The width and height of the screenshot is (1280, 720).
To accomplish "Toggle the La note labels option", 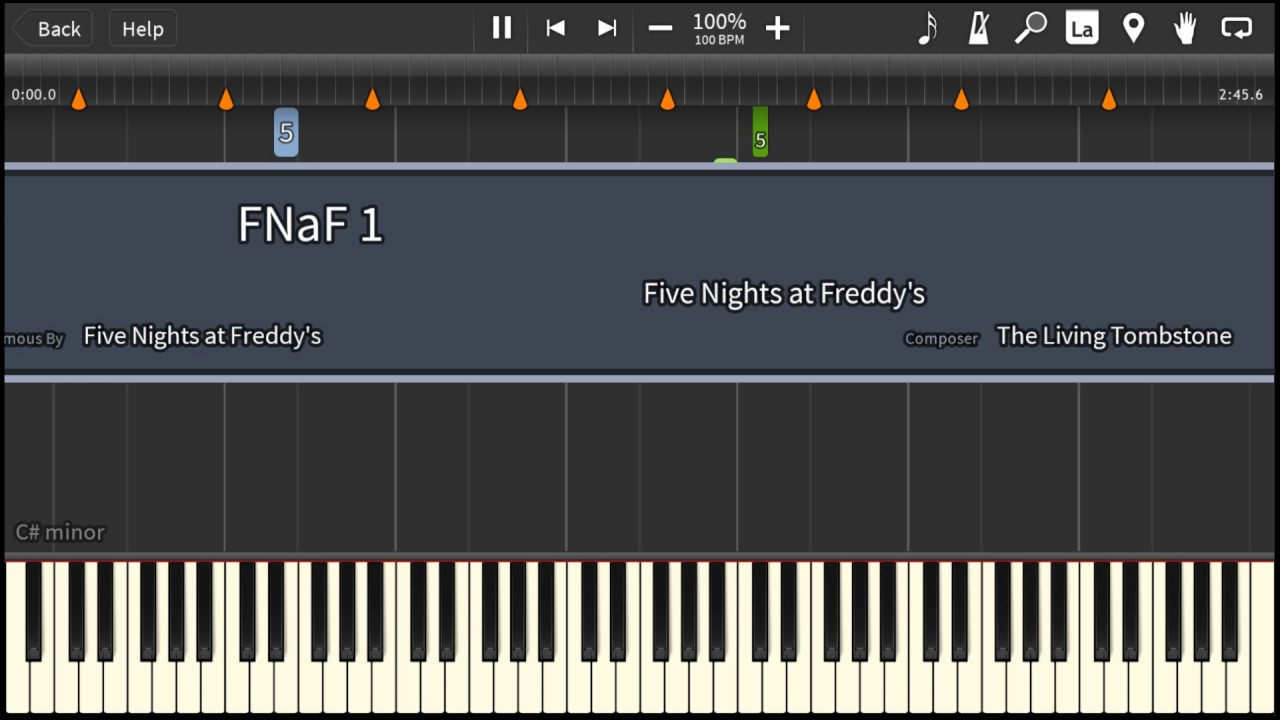I will 1082,28.
